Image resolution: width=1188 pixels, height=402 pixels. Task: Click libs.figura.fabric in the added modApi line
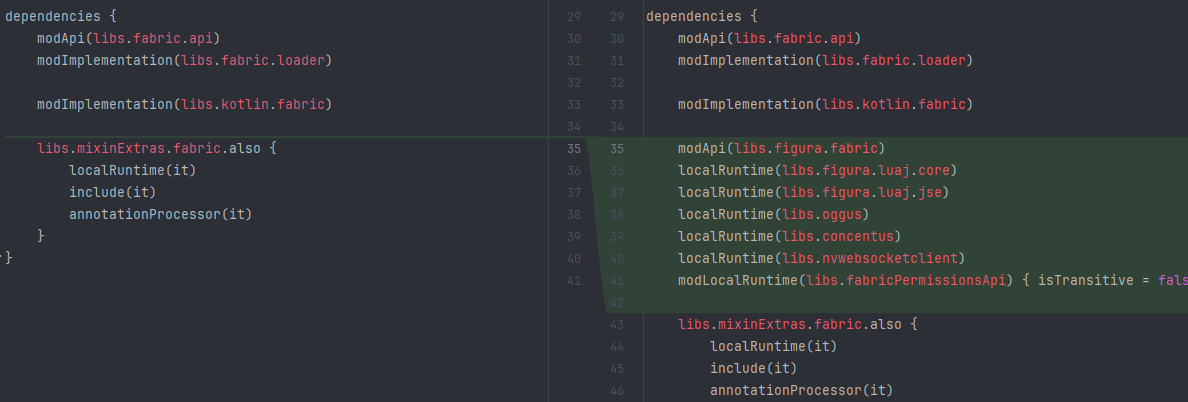coord(810,149)
